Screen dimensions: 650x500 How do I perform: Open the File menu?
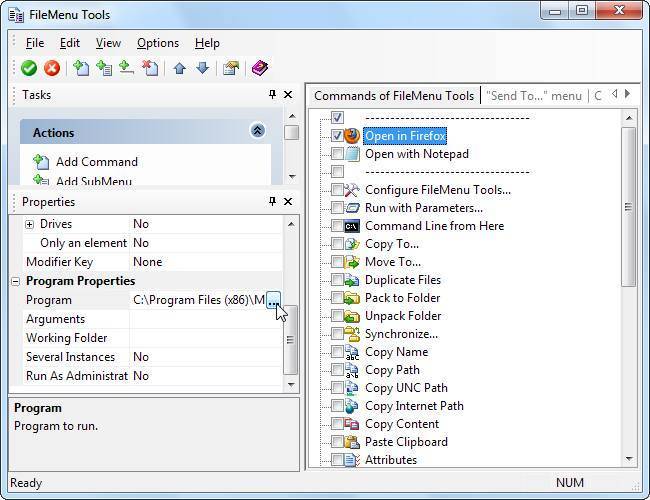click(x=35, y=43)
